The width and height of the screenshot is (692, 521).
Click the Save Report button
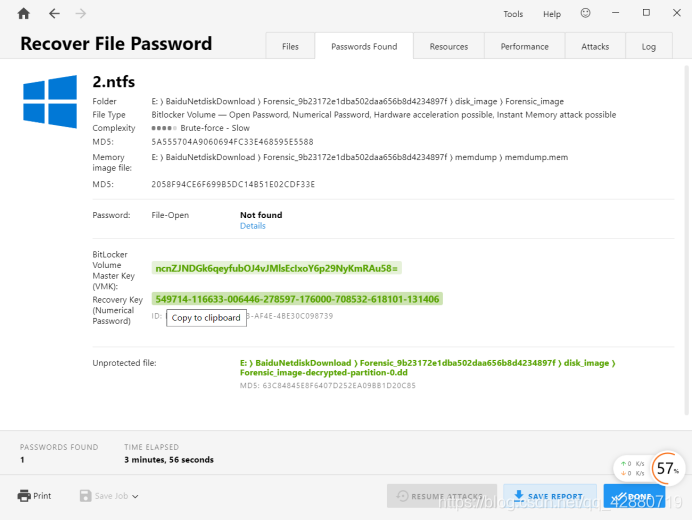pos(550,496)
